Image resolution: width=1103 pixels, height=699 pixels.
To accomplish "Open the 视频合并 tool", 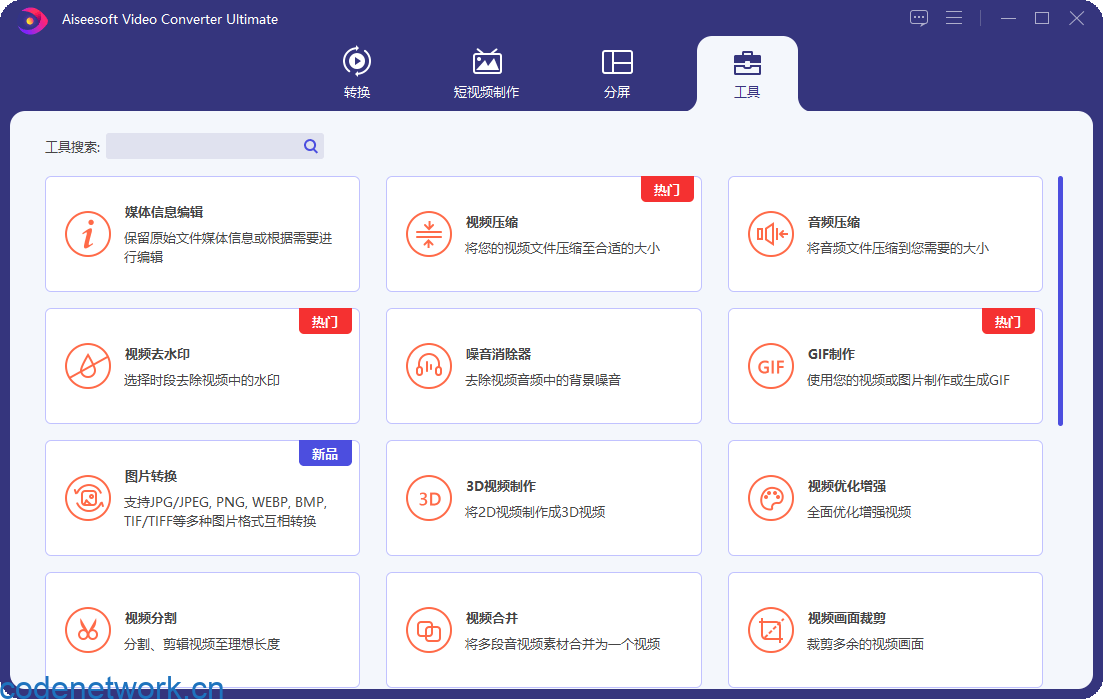I will [x=543, y=630].
